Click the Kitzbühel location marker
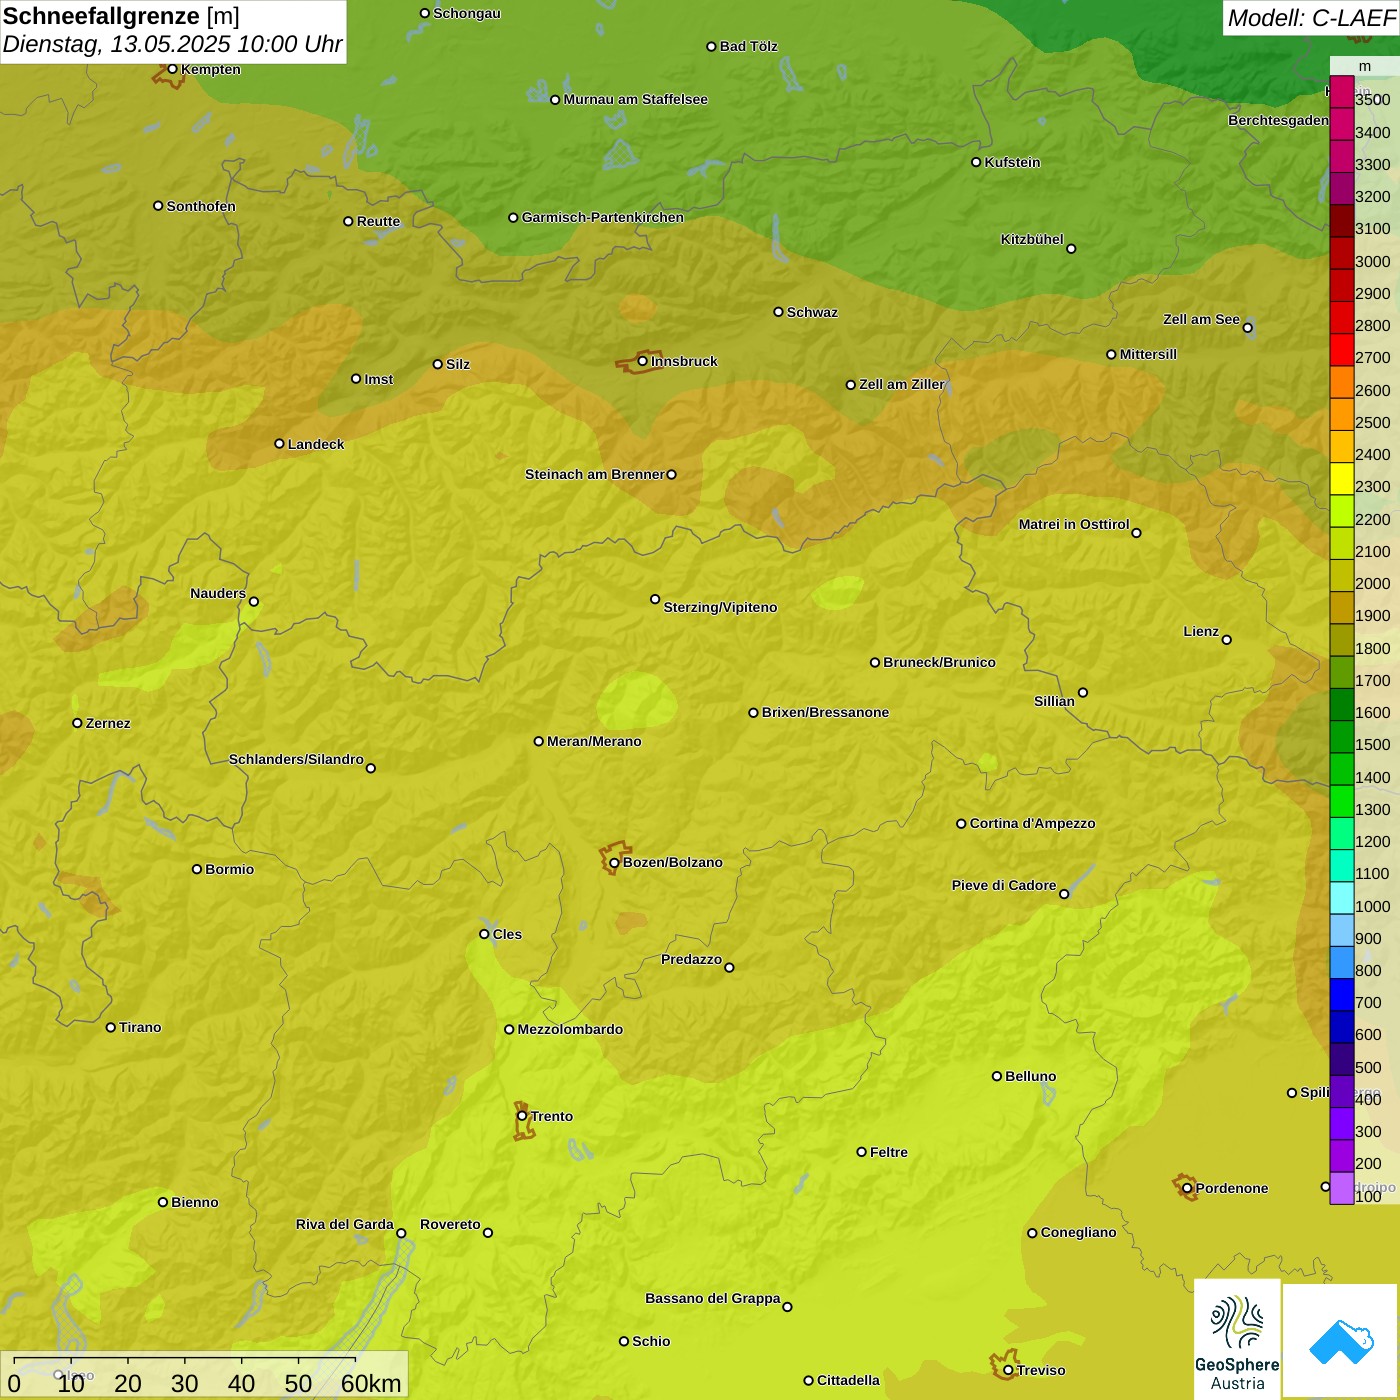Screen dimensions: 1400x1400 1071,249
